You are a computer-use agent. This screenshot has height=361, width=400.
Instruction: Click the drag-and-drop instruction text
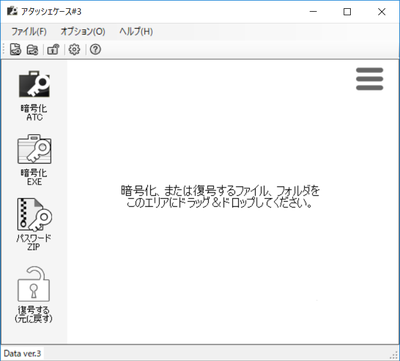click(x=220, y=197)
